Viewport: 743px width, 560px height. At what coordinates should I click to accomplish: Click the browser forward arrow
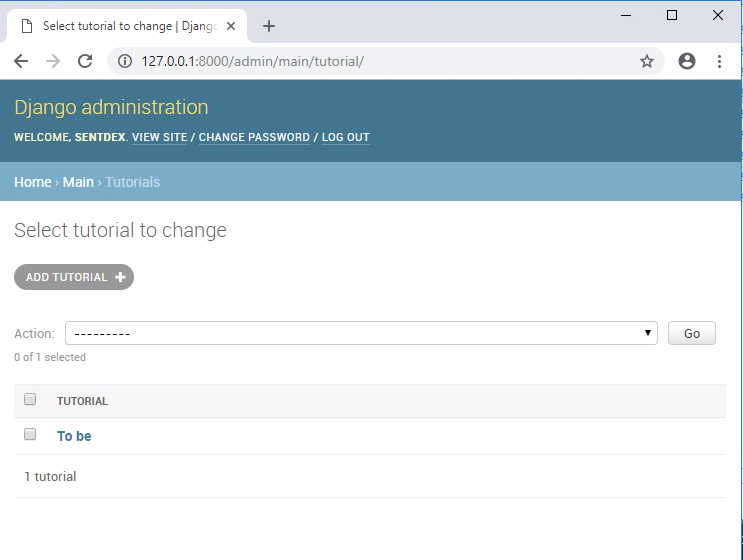click(53, 61)
